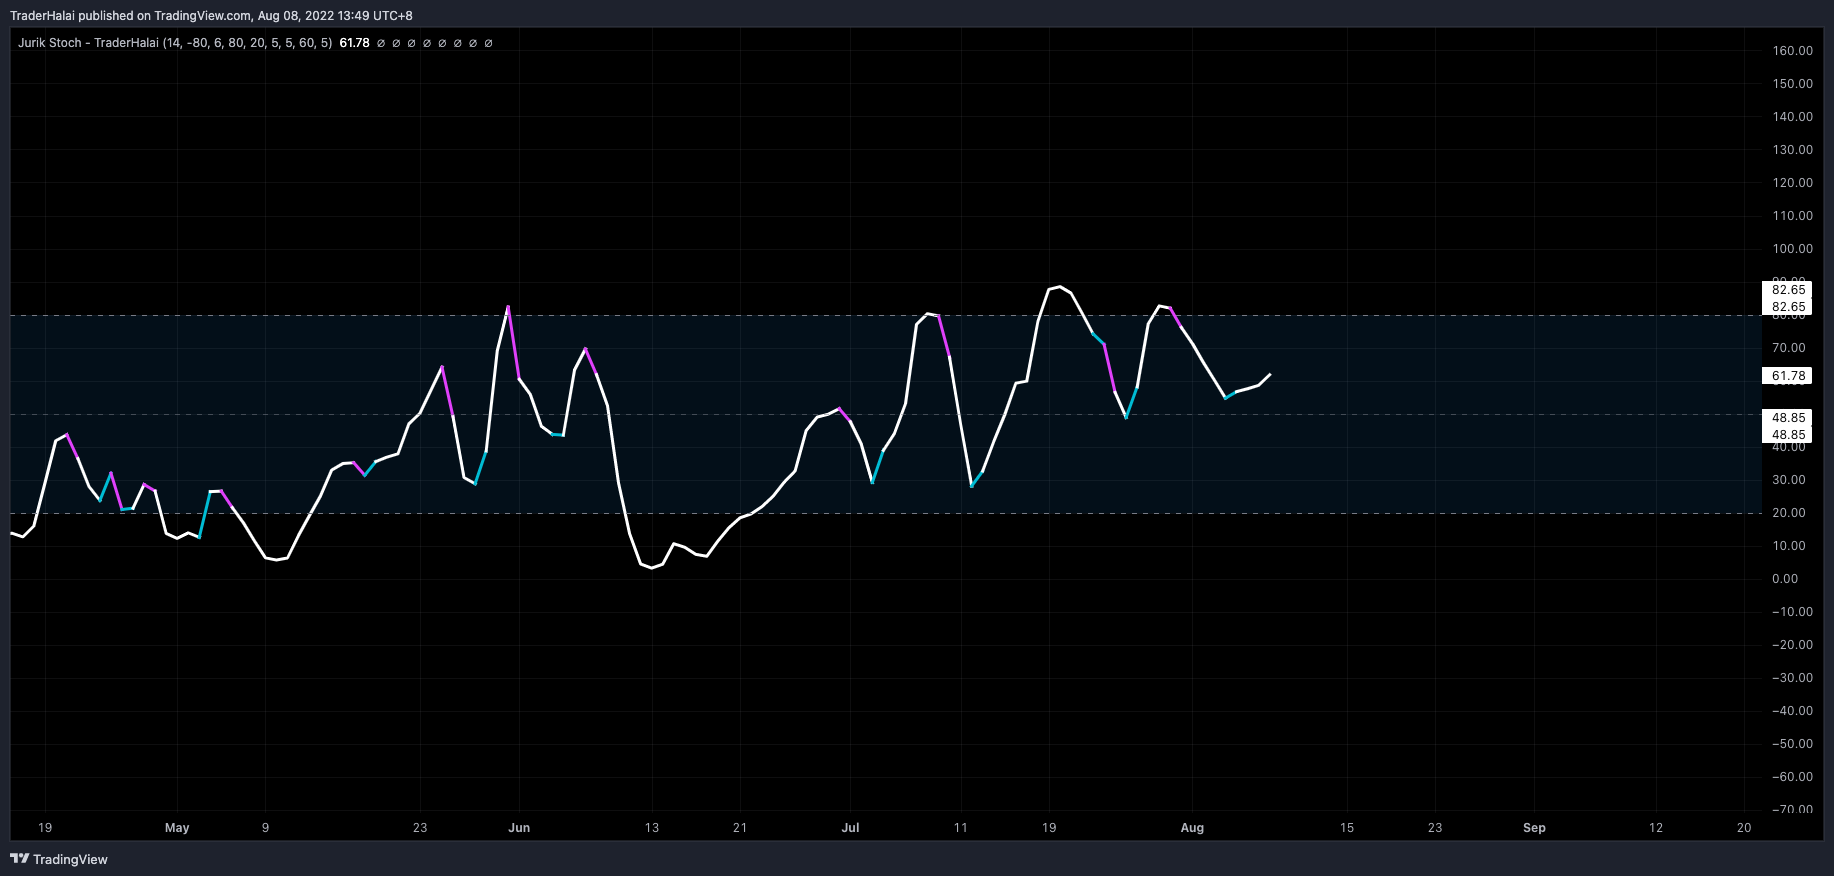1834x876 pixels.
Task: Select the Jurik Stoch - TraderHalai indicator title
Action: pos(88,43)
